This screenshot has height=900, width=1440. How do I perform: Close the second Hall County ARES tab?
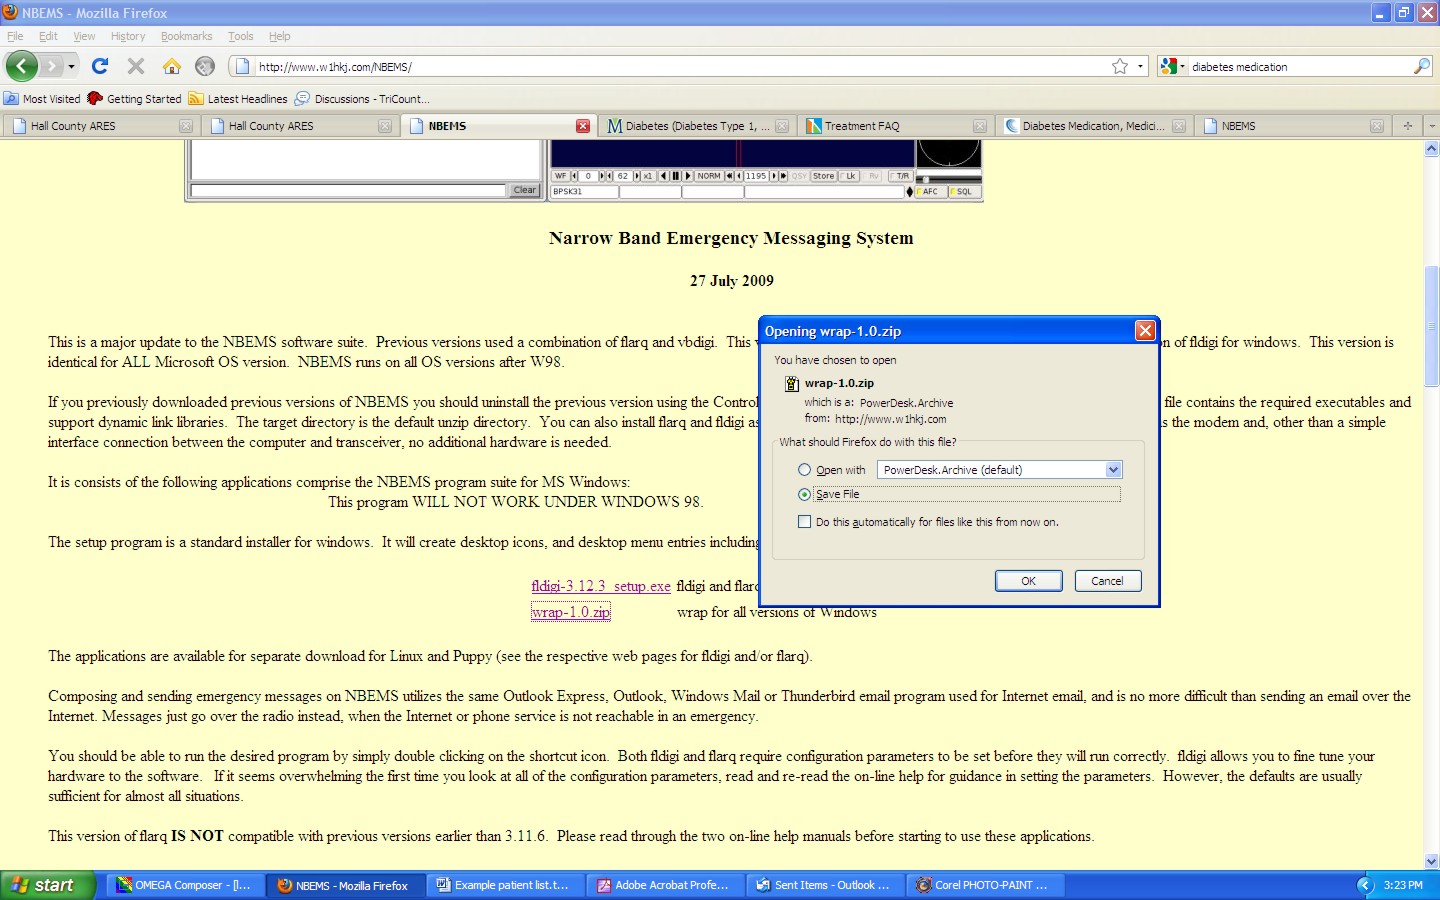385,126
